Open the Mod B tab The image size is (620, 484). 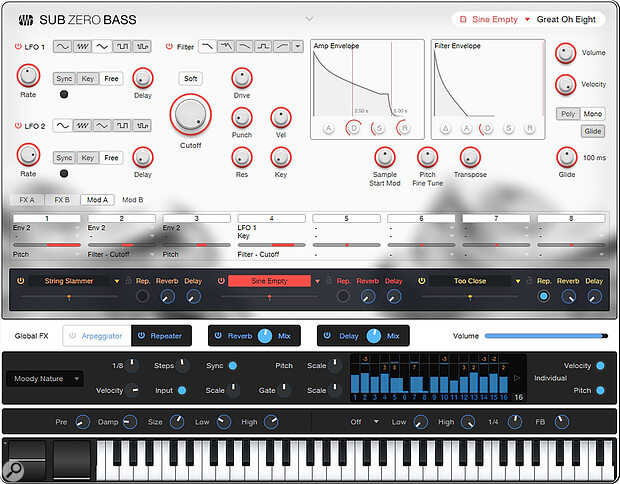(x=132, y=200)
